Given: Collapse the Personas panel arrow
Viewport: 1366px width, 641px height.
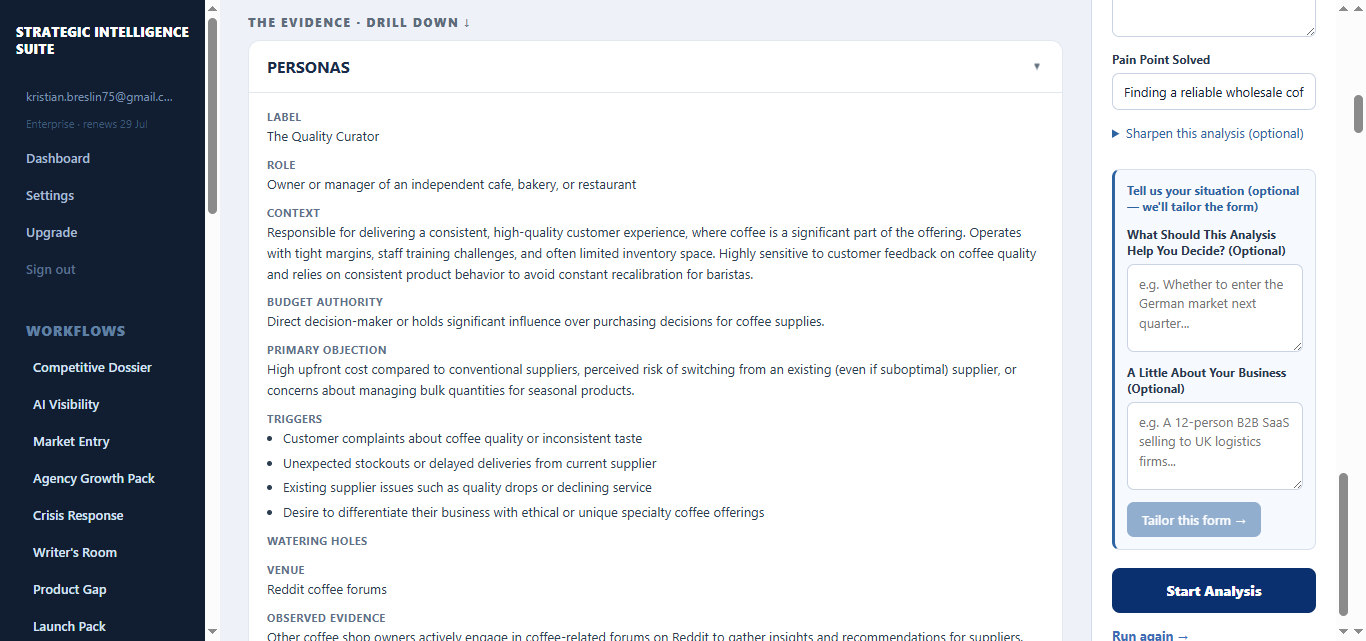Looking at the screenshot, I should tap(1037, 67).
